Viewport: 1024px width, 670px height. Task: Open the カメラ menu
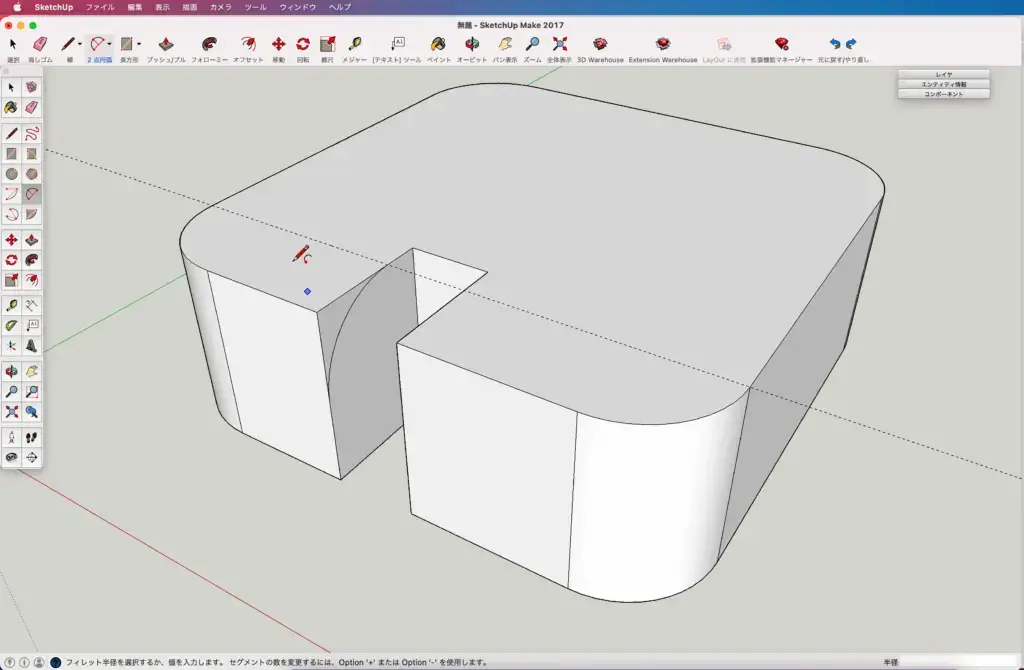(221, 7)
